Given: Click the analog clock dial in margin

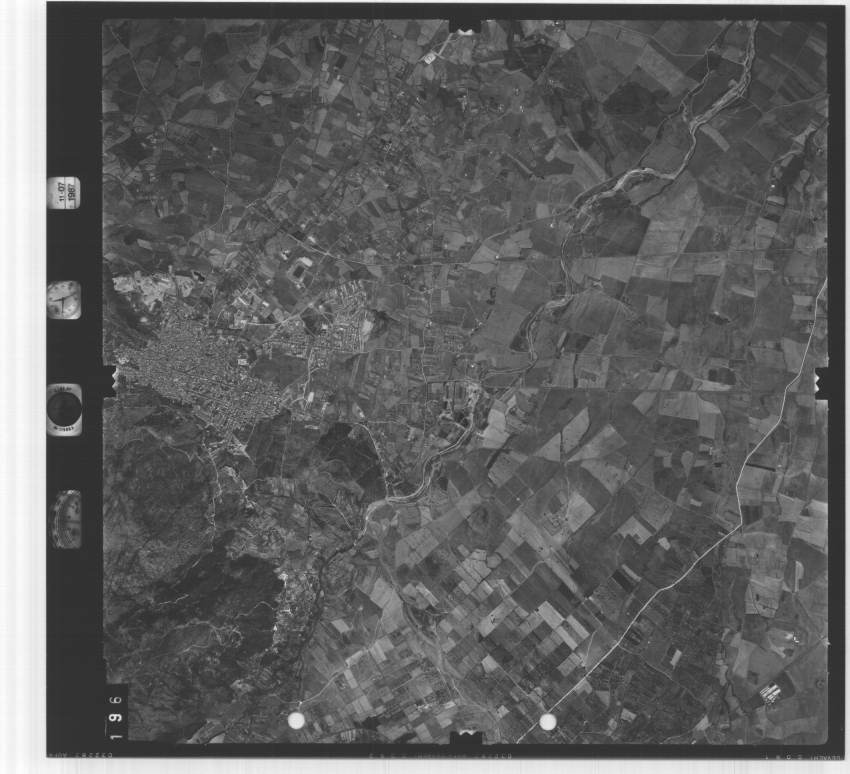Looking at the screenshot, I should tap(64, 299).
